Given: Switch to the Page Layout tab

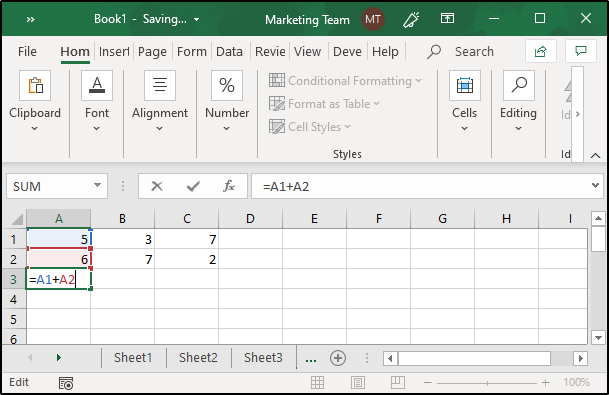Looking at the screenshot, I should tap(152, 51).
